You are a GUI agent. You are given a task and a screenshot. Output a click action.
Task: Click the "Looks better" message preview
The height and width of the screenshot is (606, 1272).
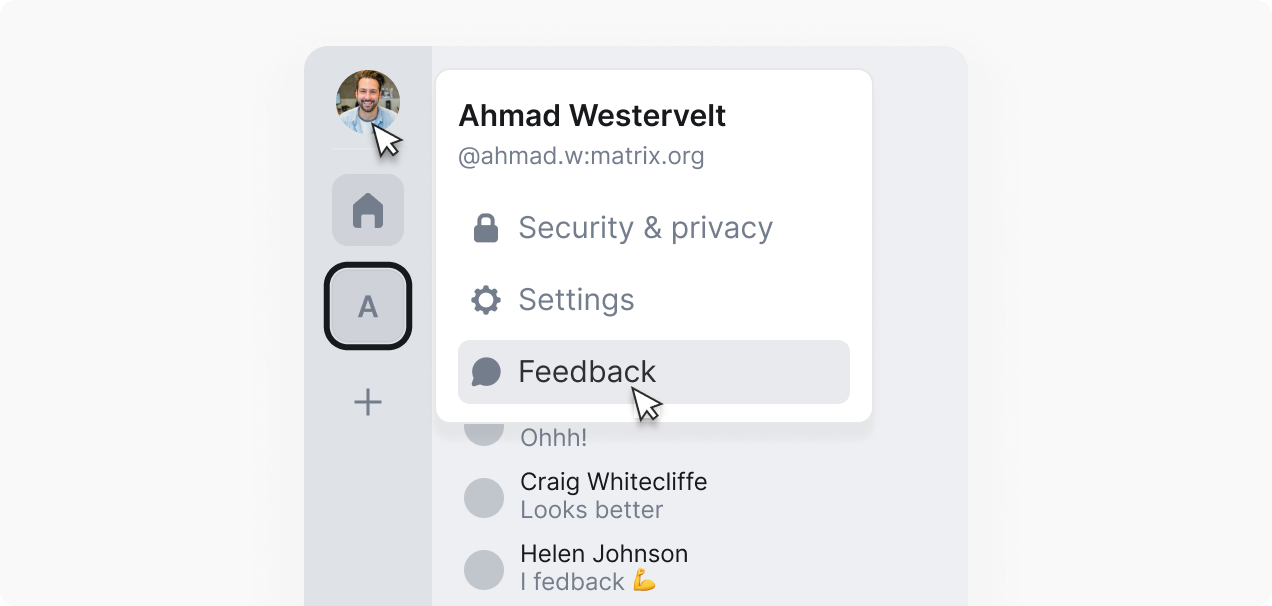pyautogui.click(x=591, y=510)
